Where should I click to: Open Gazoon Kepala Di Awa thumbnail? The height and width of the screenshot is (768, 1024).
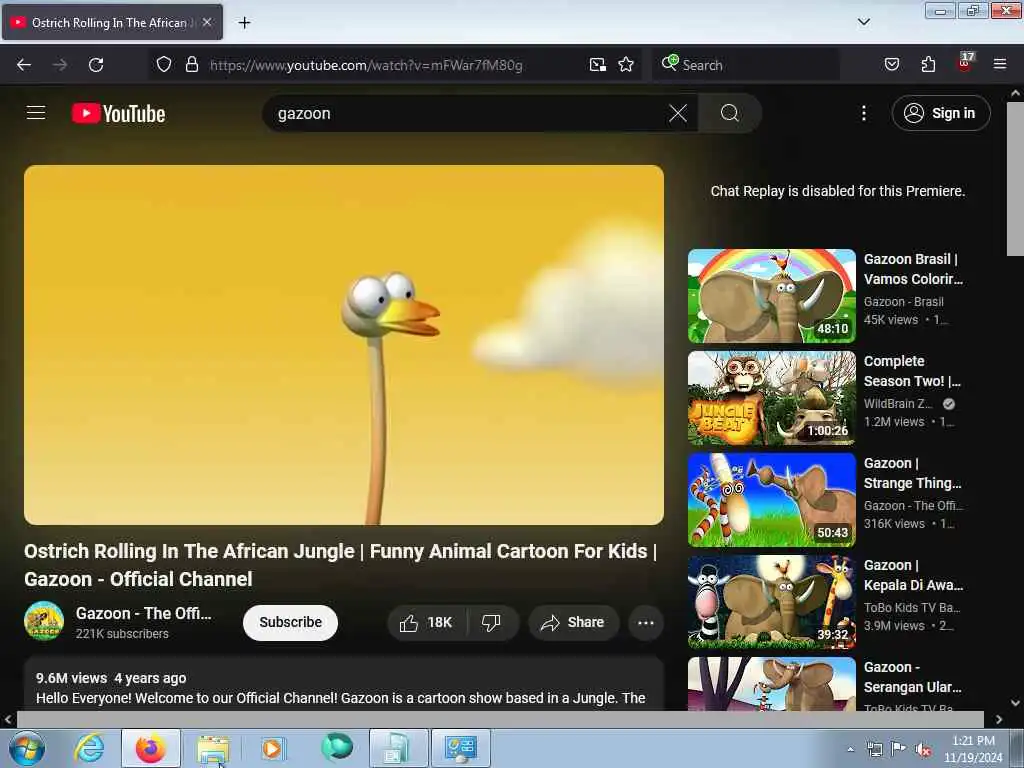771,601
